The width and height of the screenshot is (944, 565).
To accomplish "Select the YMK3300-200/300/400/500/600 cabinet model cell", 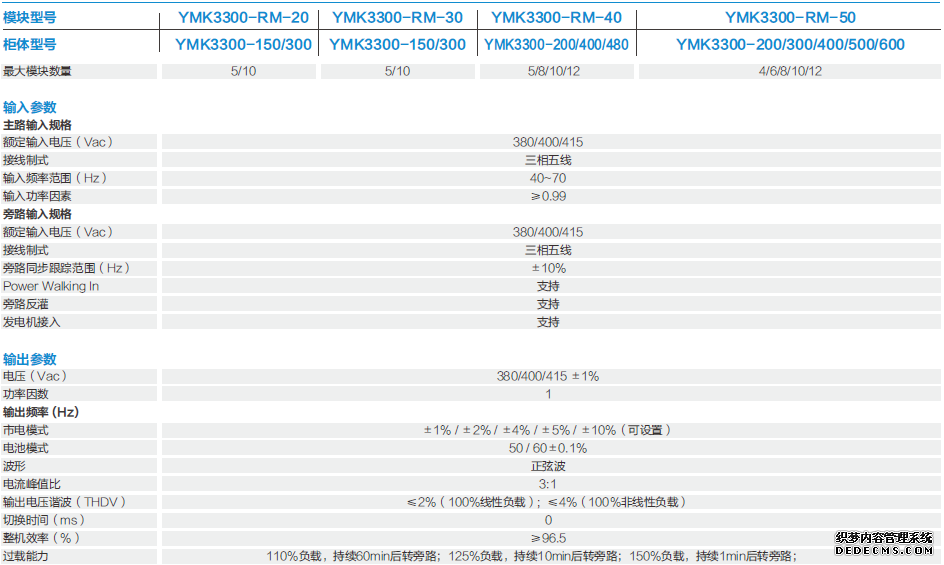I will click(790, 44).
